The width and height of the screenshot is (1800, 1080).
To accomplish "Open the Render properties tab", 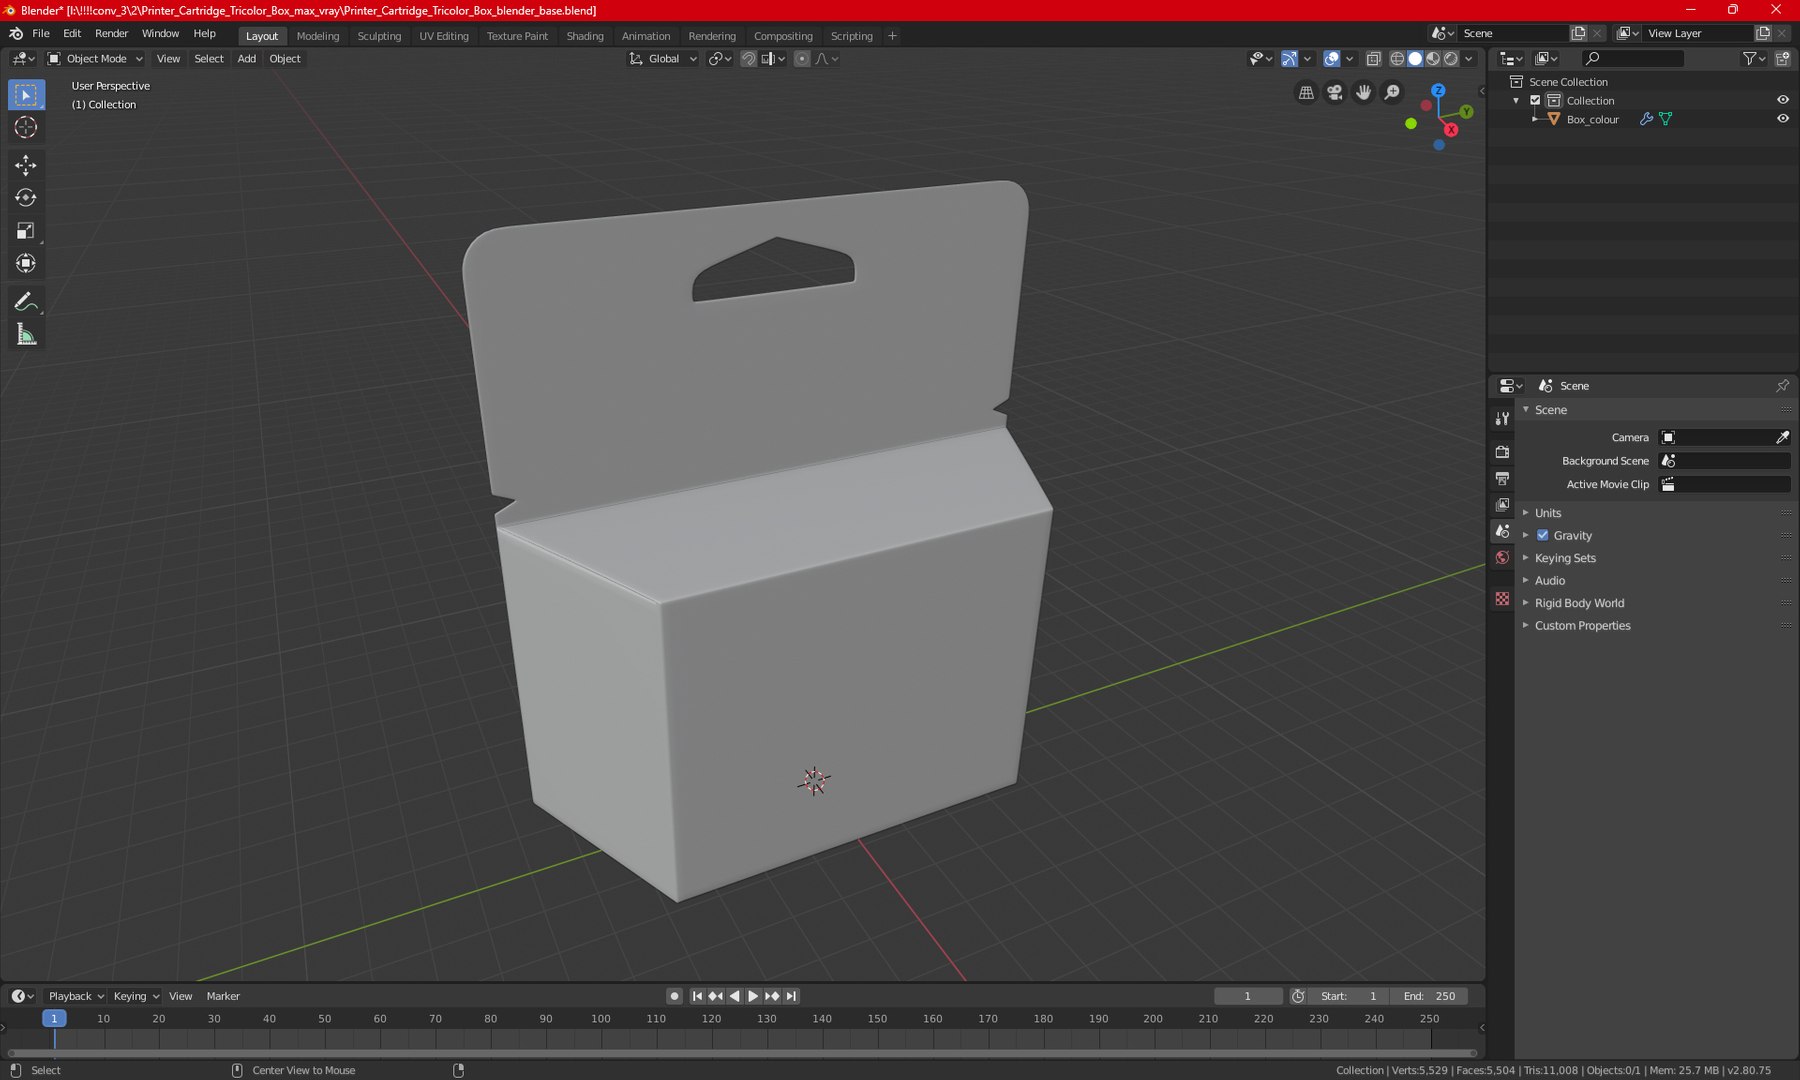I will 1502,452.
